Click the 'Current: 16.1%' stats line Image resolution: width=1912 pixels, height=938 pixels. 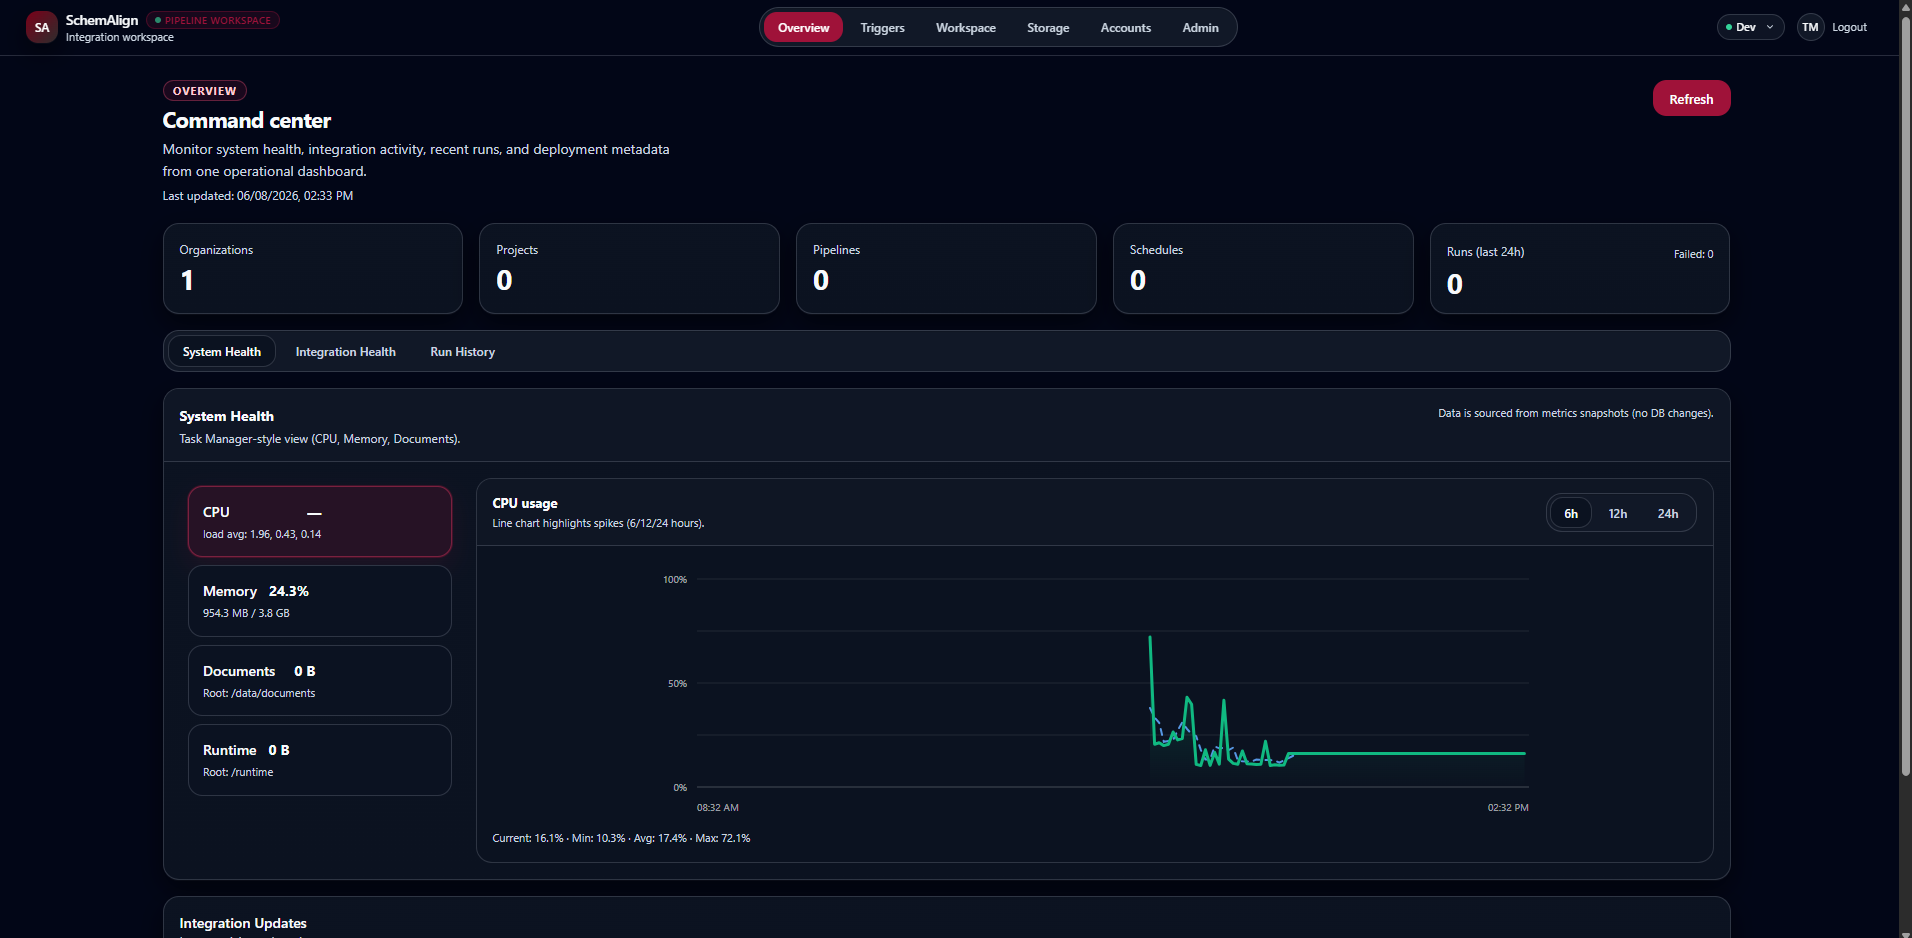pyautogui.click(x=621, y=838)
